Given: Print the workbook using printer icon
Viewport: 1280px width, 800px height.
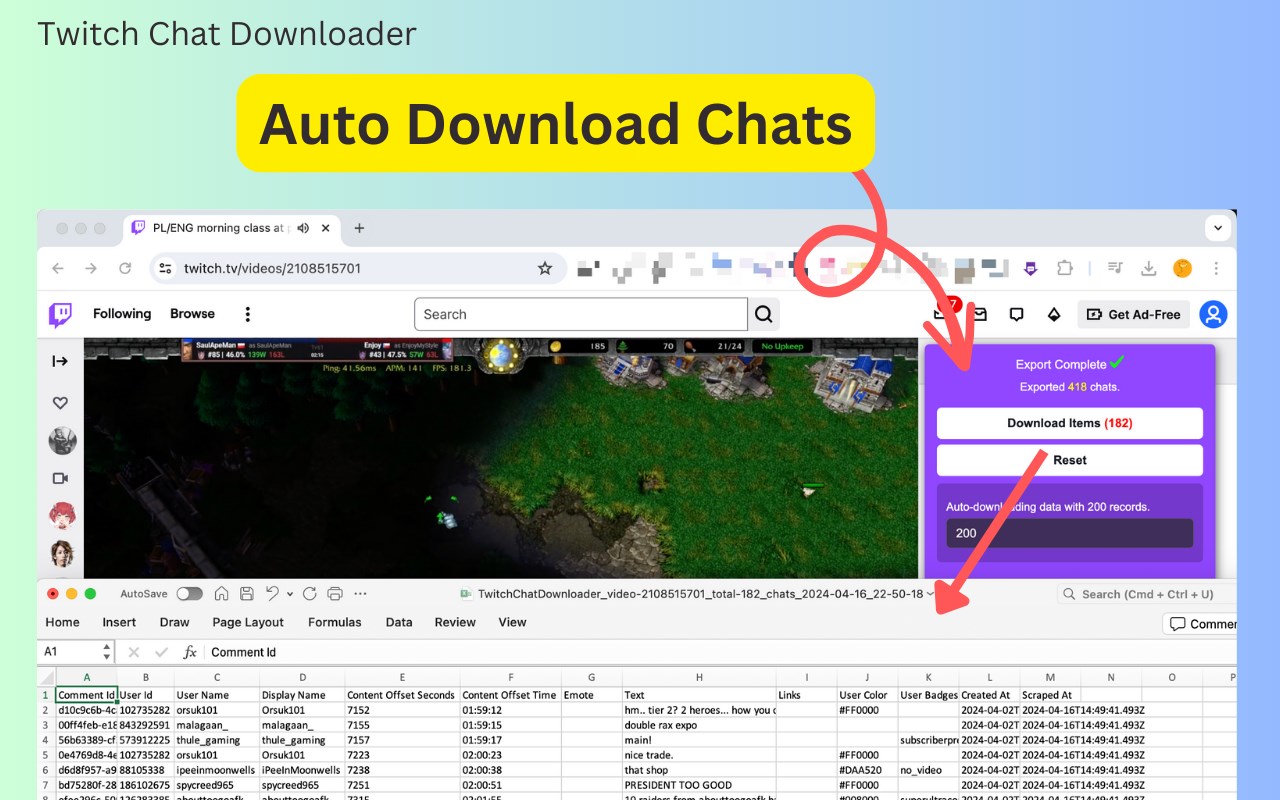Looking at the screenshot, I should click(x=335, y=594).
